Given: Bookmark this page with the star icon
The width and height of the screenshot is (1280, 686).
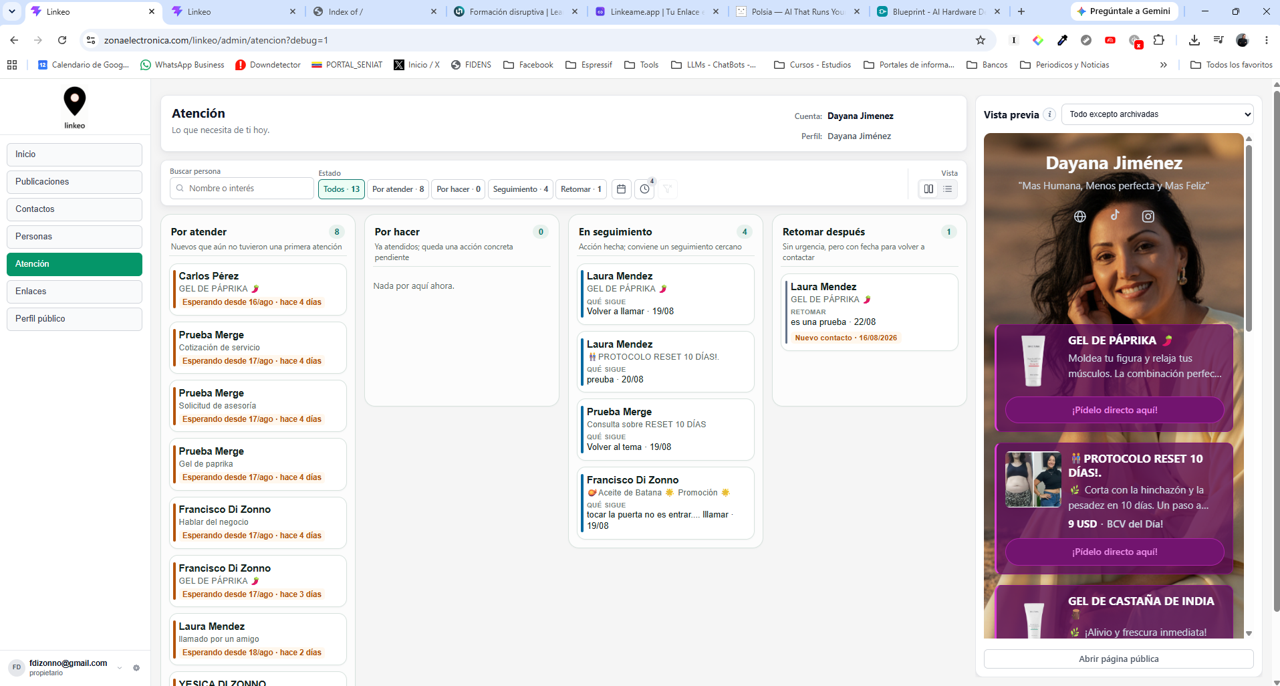Looking at the screenshot, I should 980,40.
